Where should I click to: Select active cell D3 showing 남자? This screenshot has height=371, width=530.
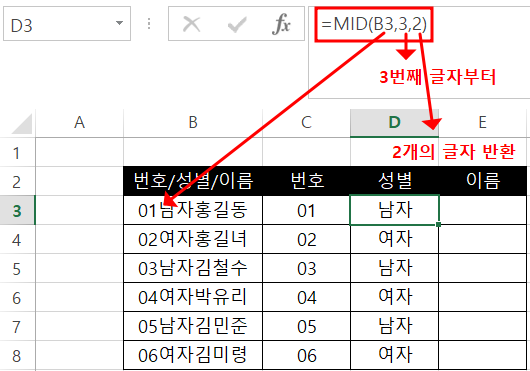pos(394,210)
